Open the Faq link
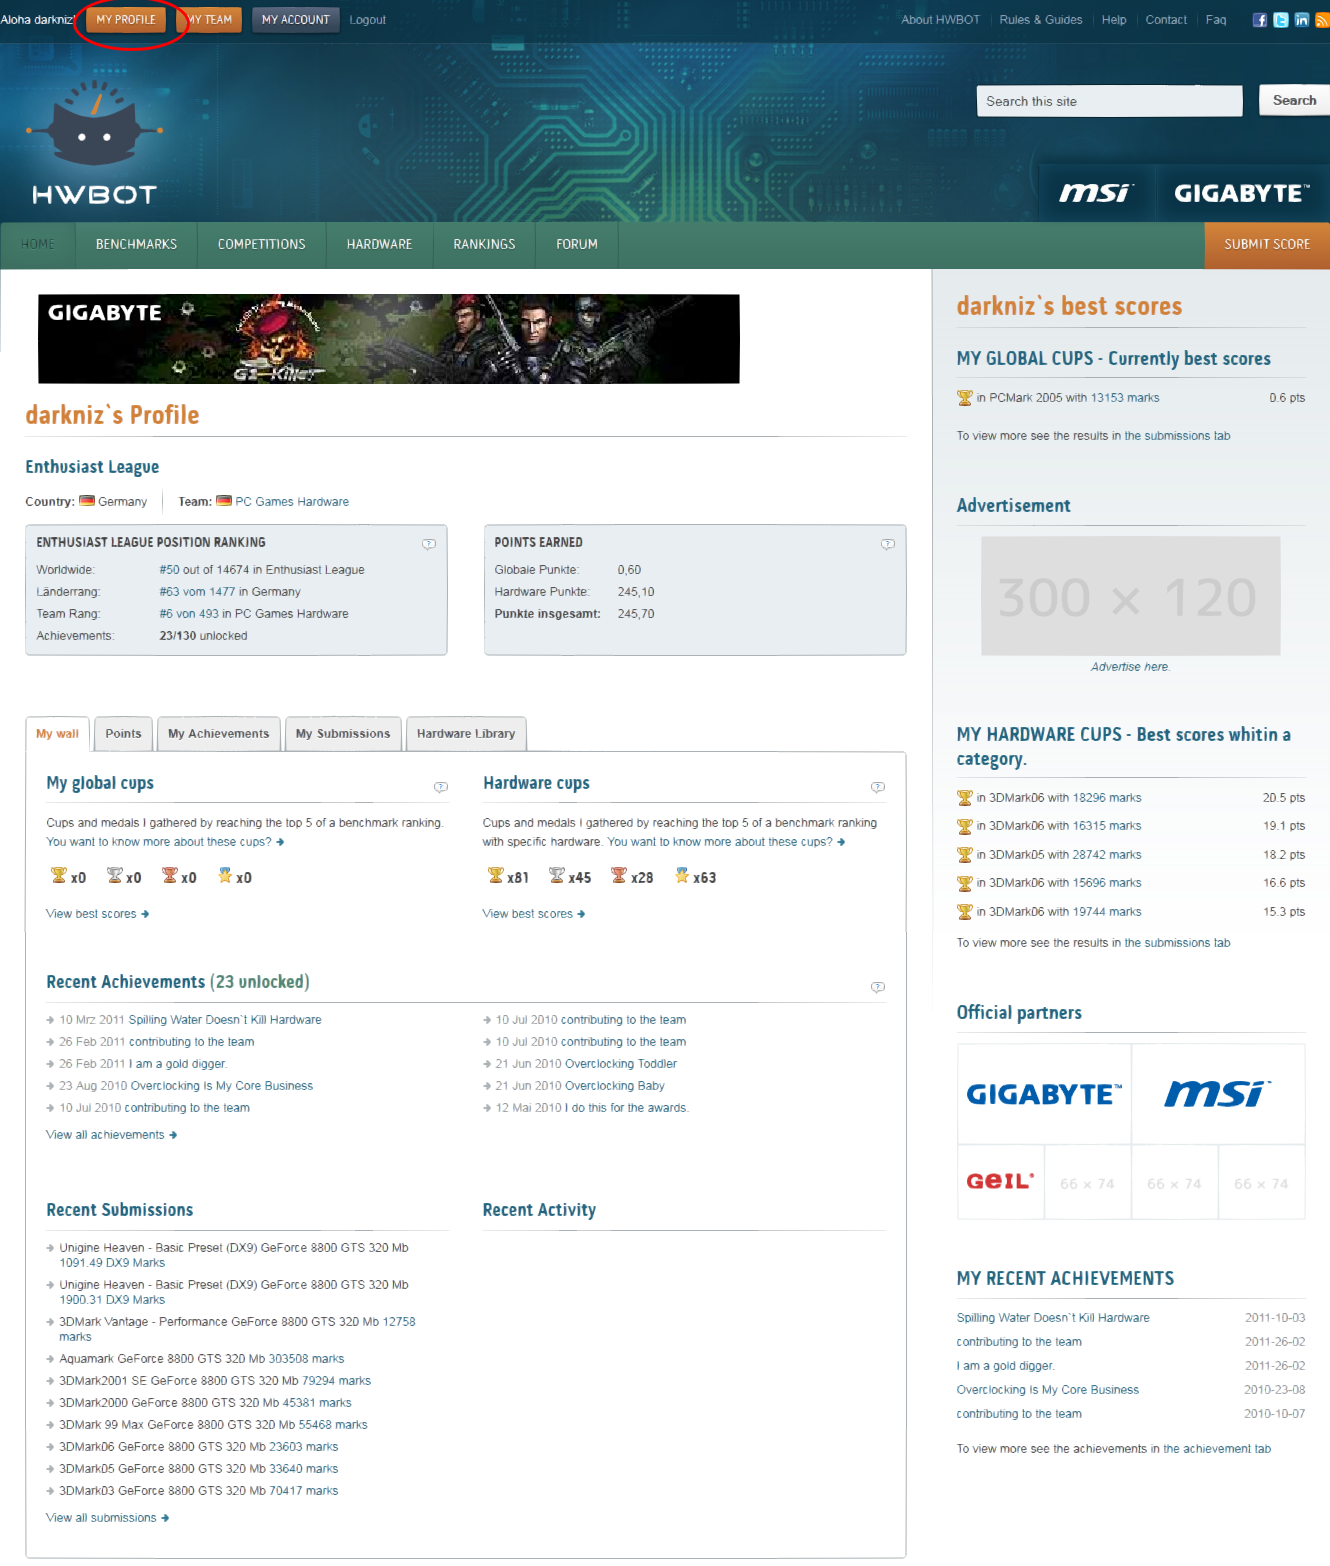1330x1566 pixels. tap(1216, 20)
